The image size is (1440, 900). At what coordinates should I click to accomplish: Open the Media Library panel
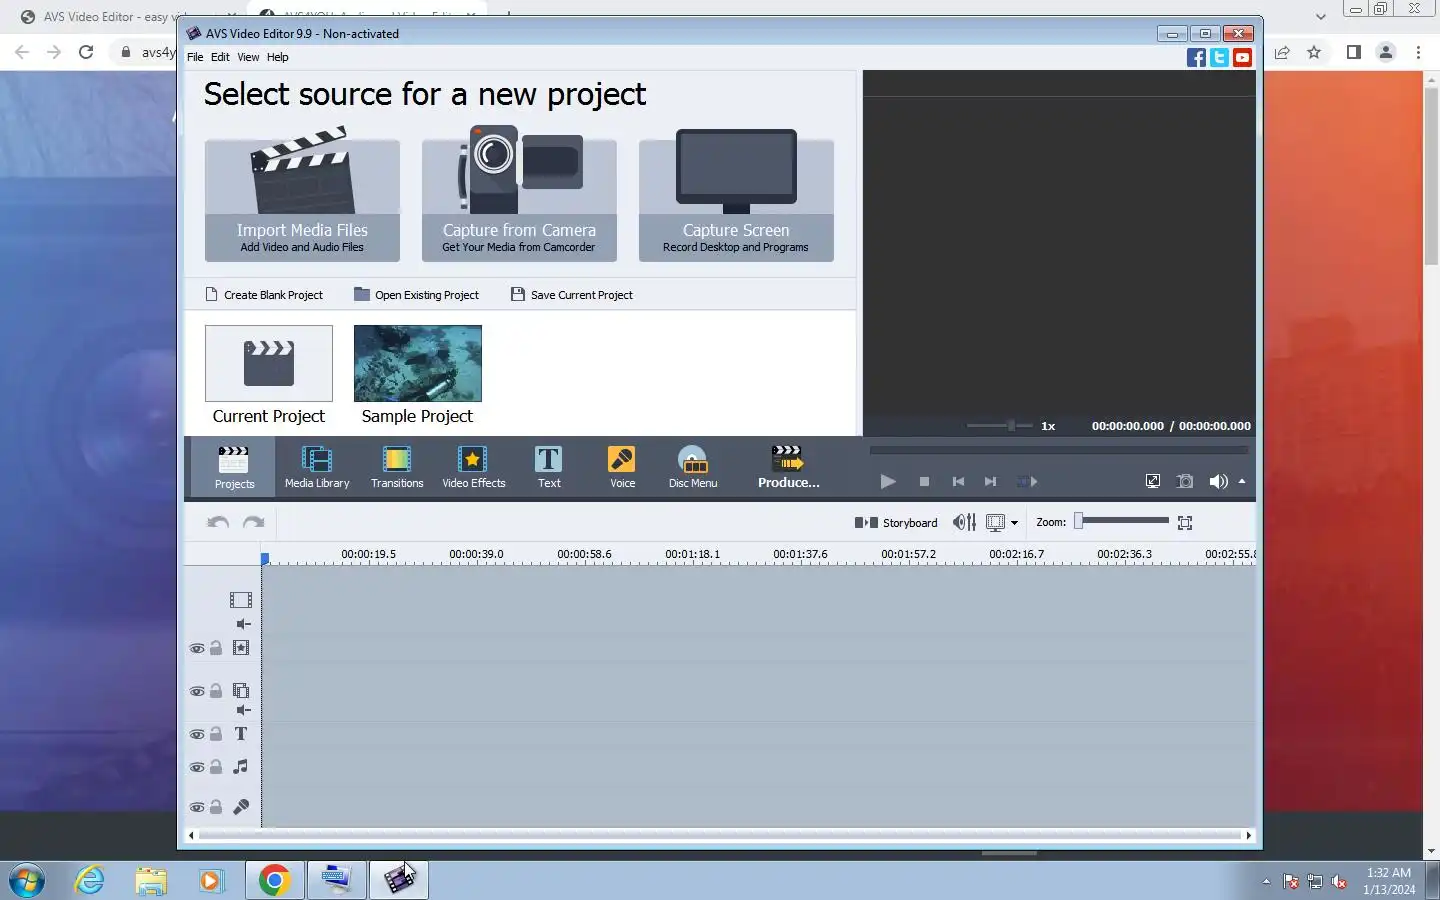coord(317,467)
